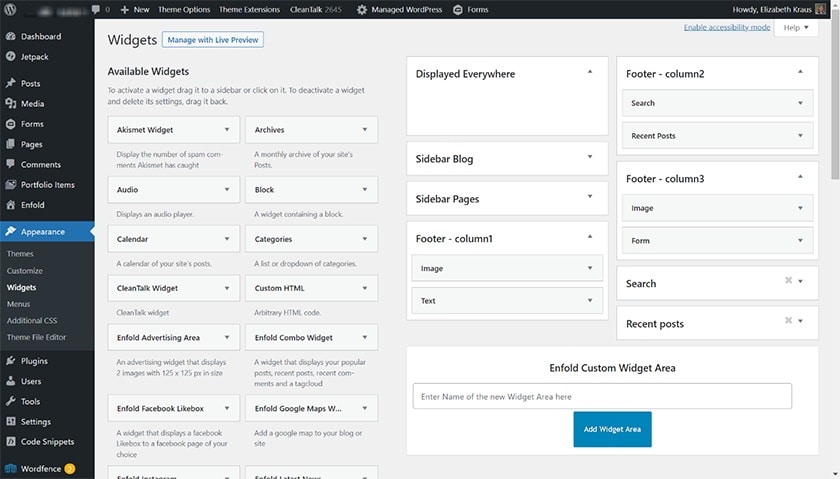Click the Code Snippets icon in sidebar

click(x=11, y=441)
